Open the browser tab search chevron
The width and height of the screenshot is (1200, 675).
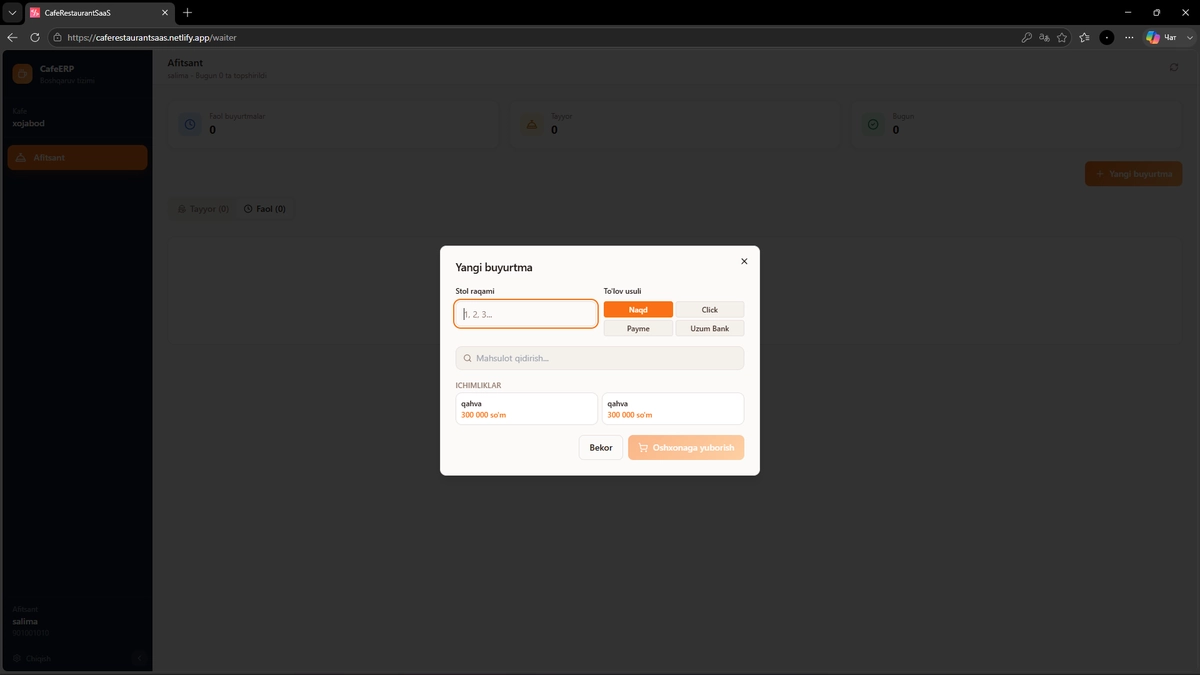click(12, 13)
